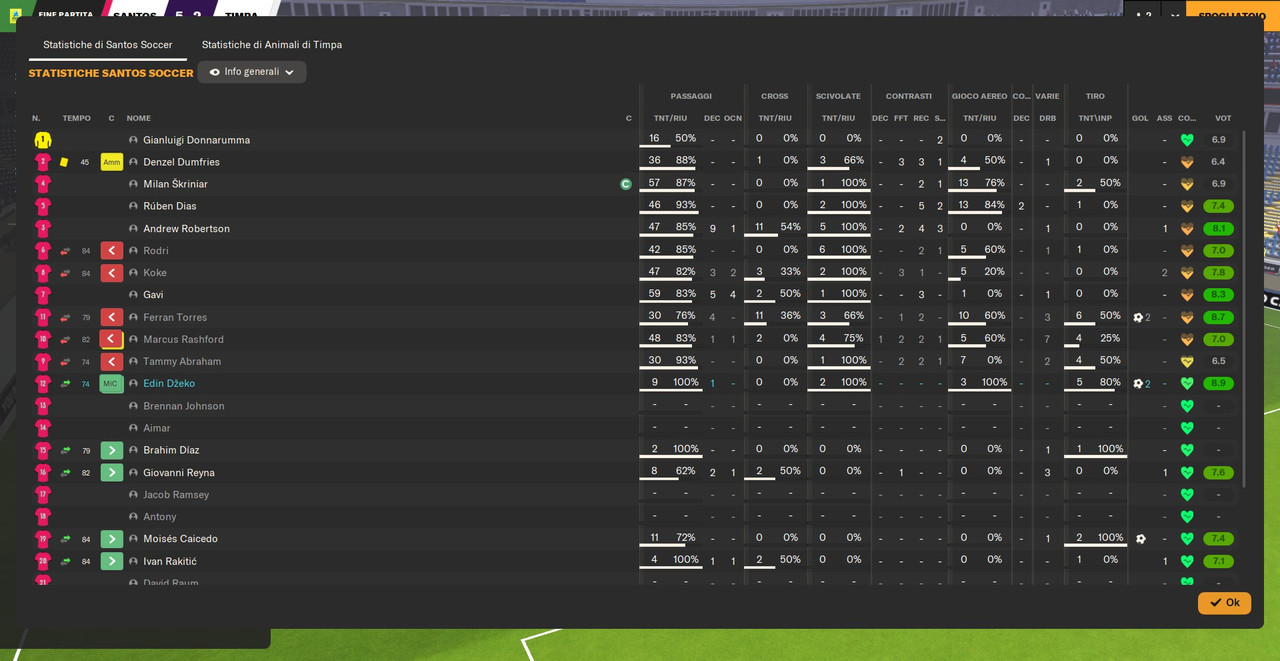
Task: Click the goal ball icon in Ferran Torres' row
Action: pyautogui.click(x=1138, y=317)
